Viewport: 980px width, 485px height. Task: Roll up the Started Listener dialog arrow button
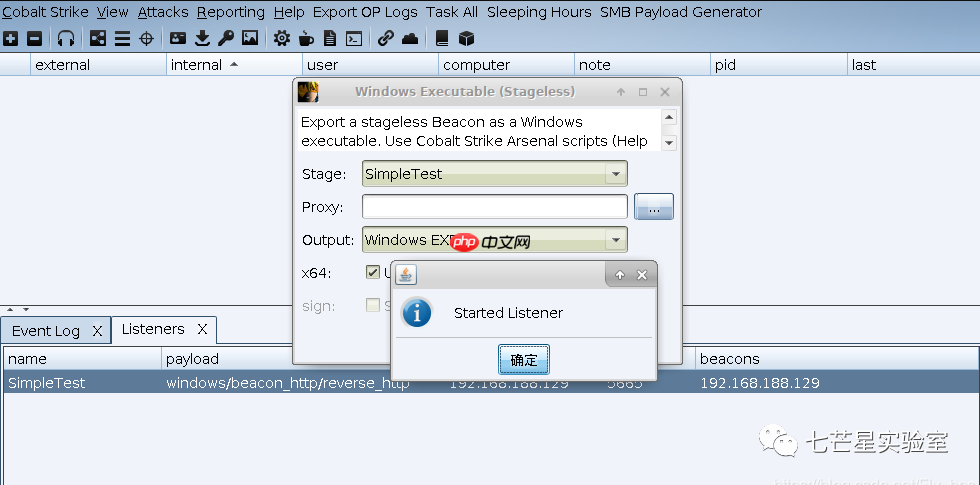click(x=620, y=275)
